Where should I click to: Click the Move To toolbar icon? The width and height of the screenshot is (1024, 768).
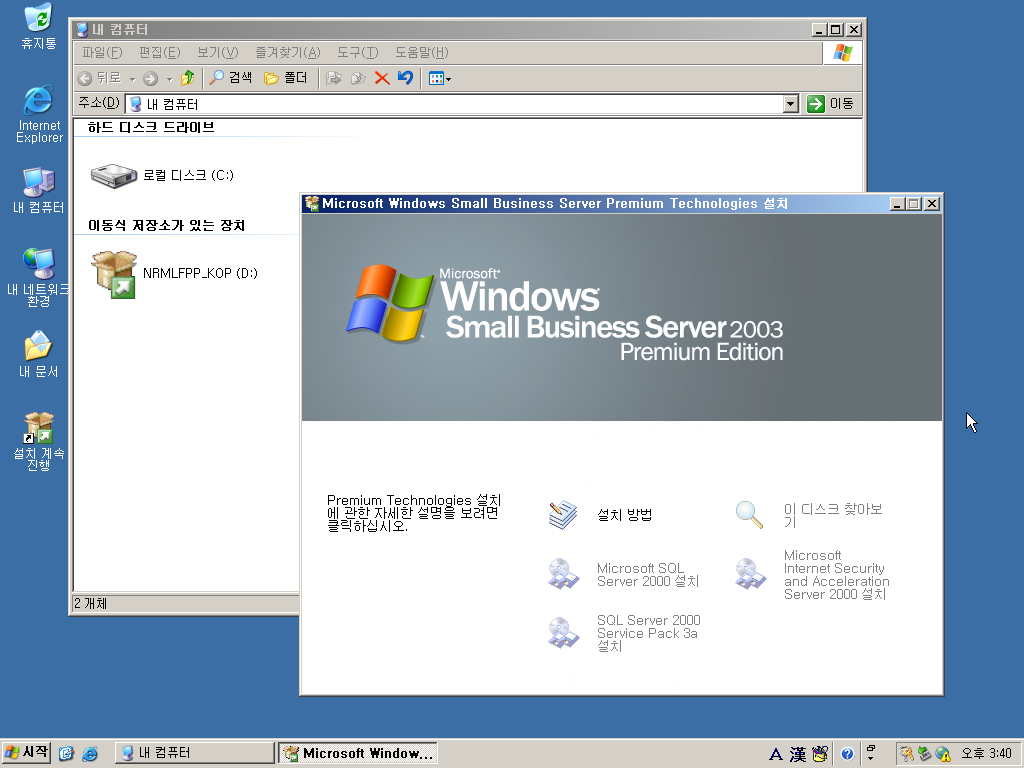click(334, 78)
